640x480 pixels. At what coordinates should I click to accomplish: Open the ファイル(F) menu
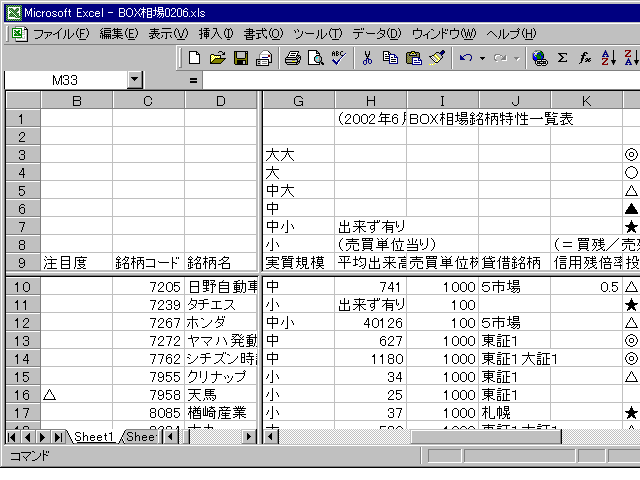[x=61, y=34]
